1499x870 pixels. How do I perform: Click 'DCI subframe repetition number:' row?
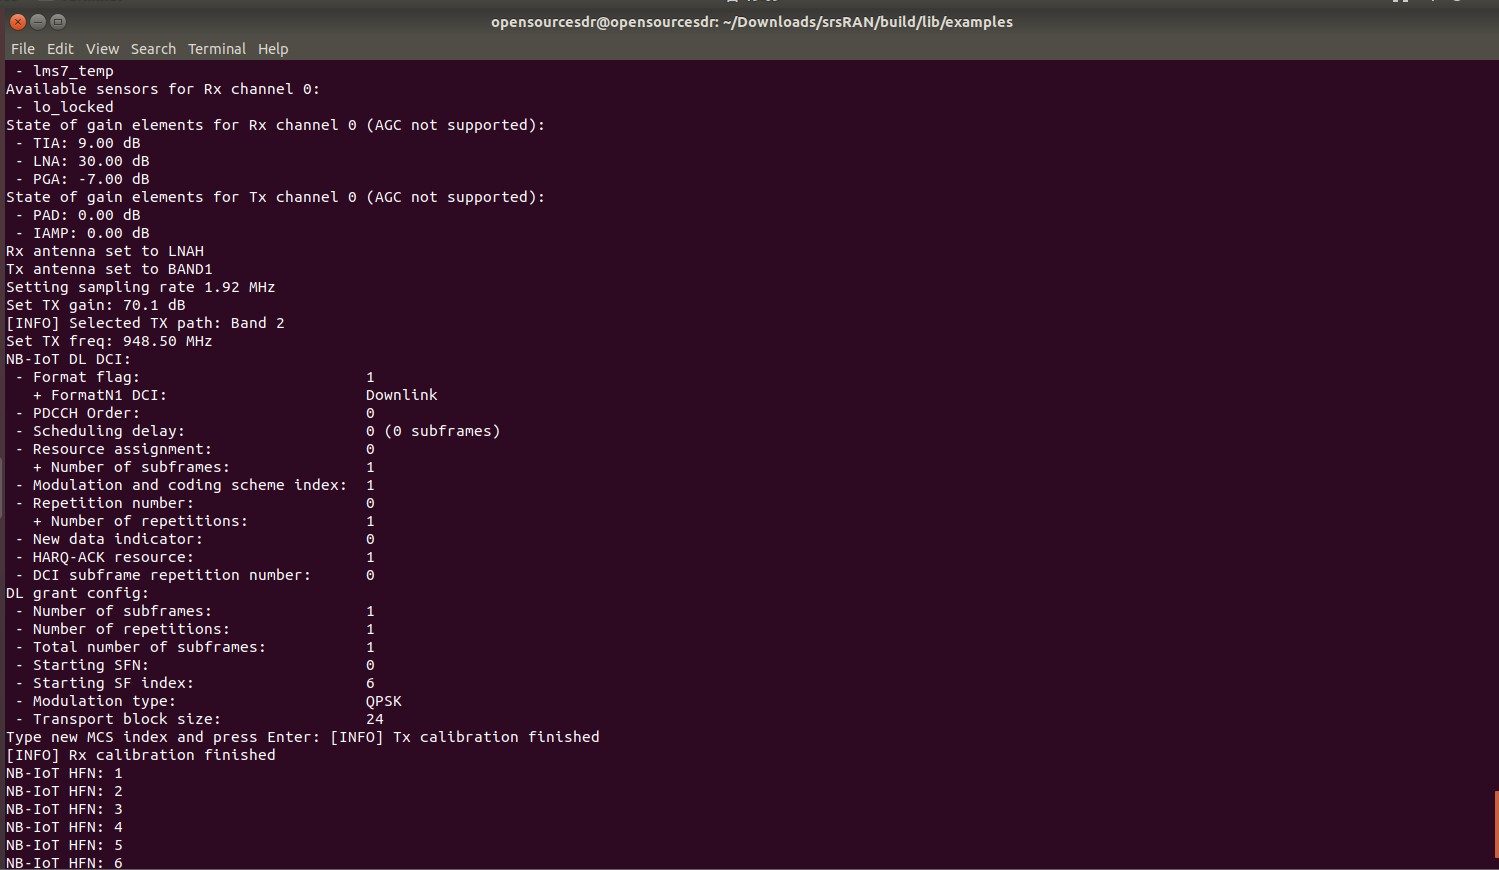[195, 575]
